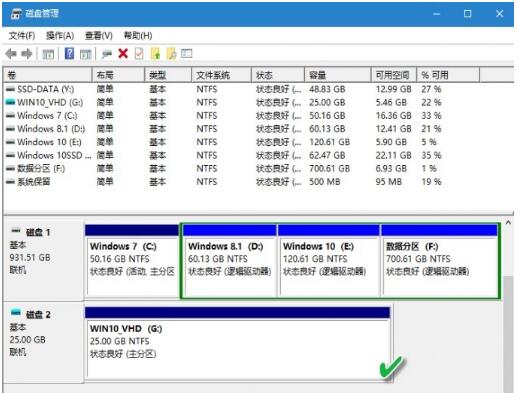Select the 系统保留 volume name
Viewport: 517px width, 393px height.
34,182
